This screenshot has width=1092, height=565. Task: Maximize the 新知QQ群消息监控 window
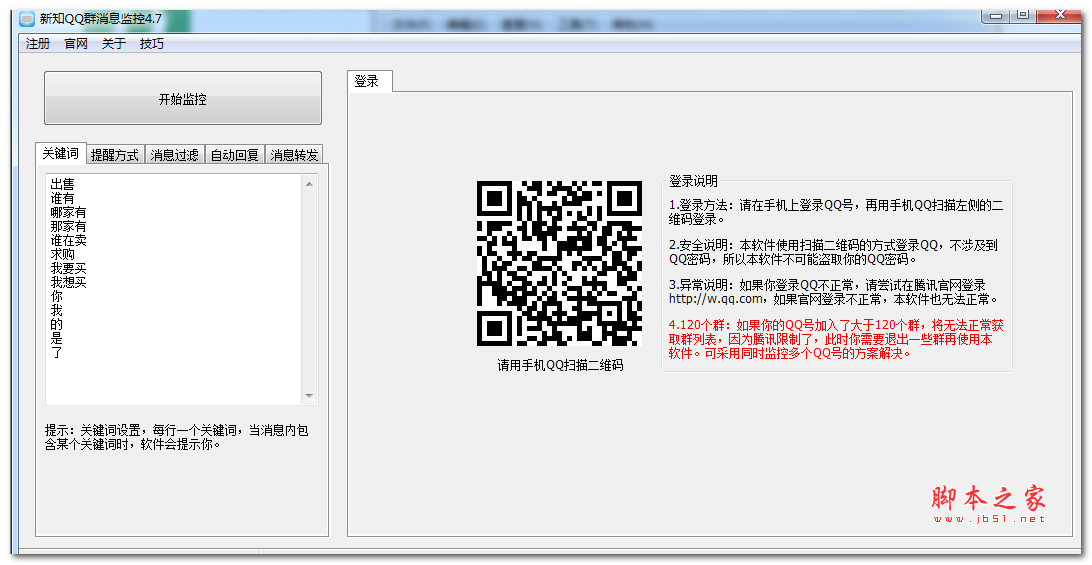1022,15
